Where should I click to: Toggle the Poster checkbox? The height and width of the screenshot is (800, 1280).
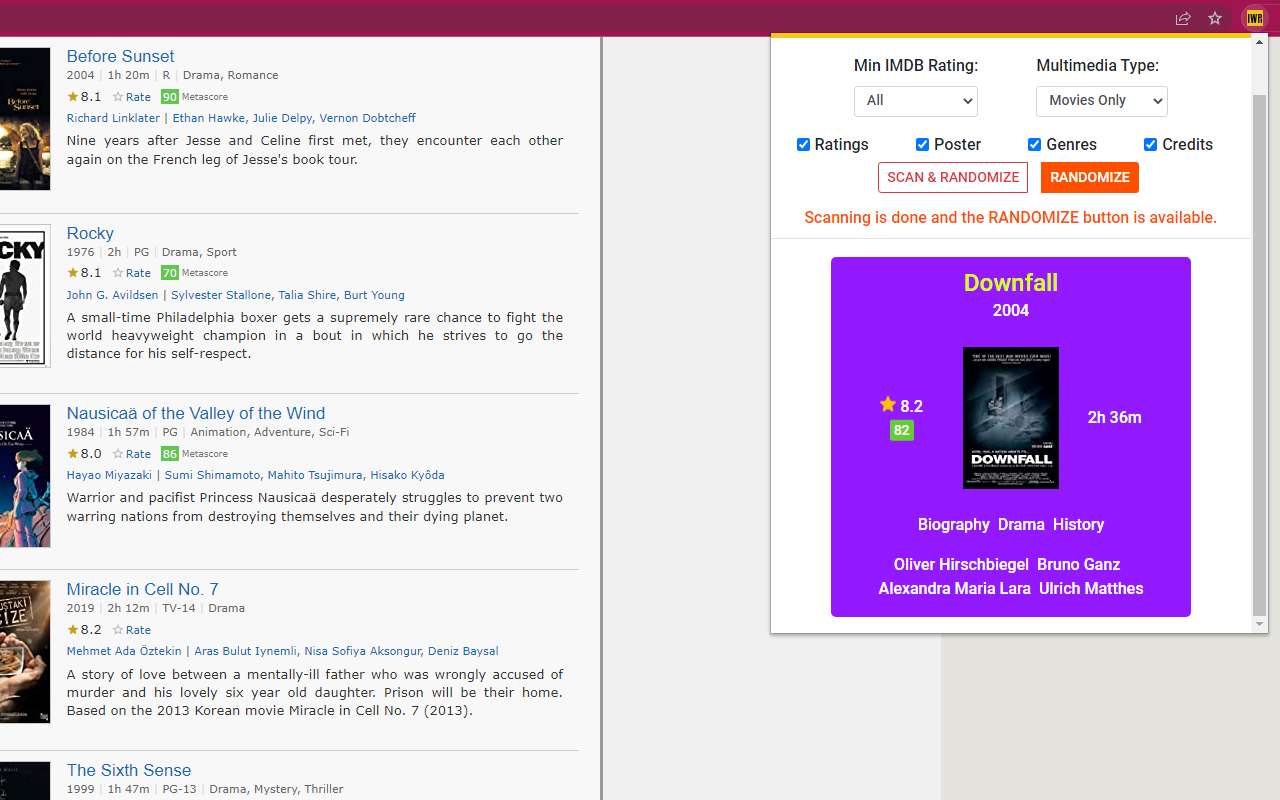[922, 145]
